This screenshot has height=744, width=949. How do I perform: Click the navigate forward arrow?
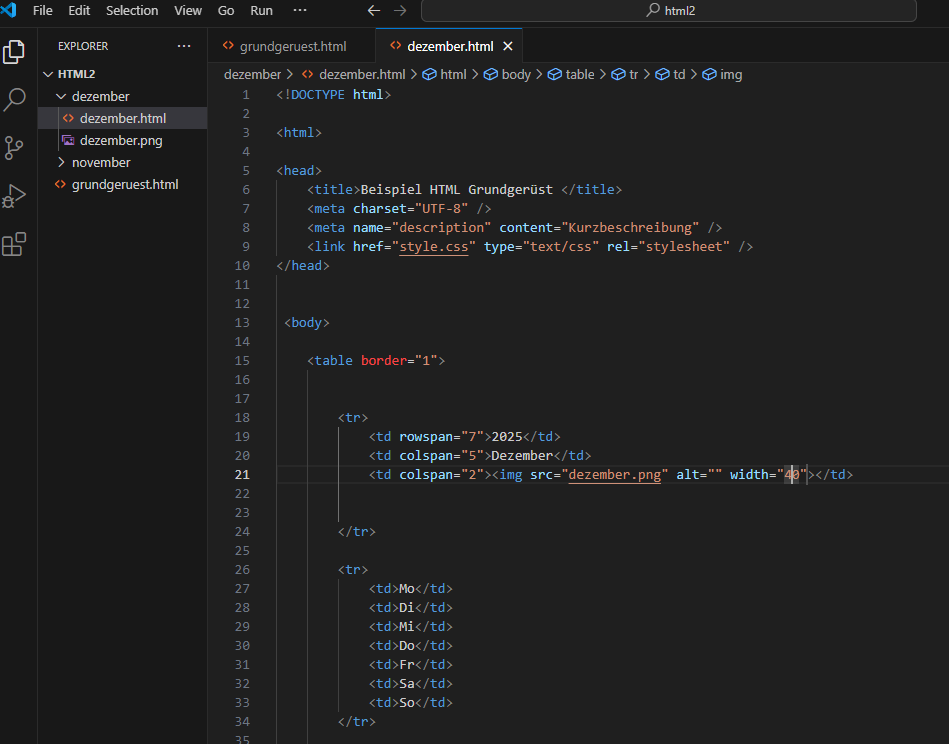click(x=400, y=11)
